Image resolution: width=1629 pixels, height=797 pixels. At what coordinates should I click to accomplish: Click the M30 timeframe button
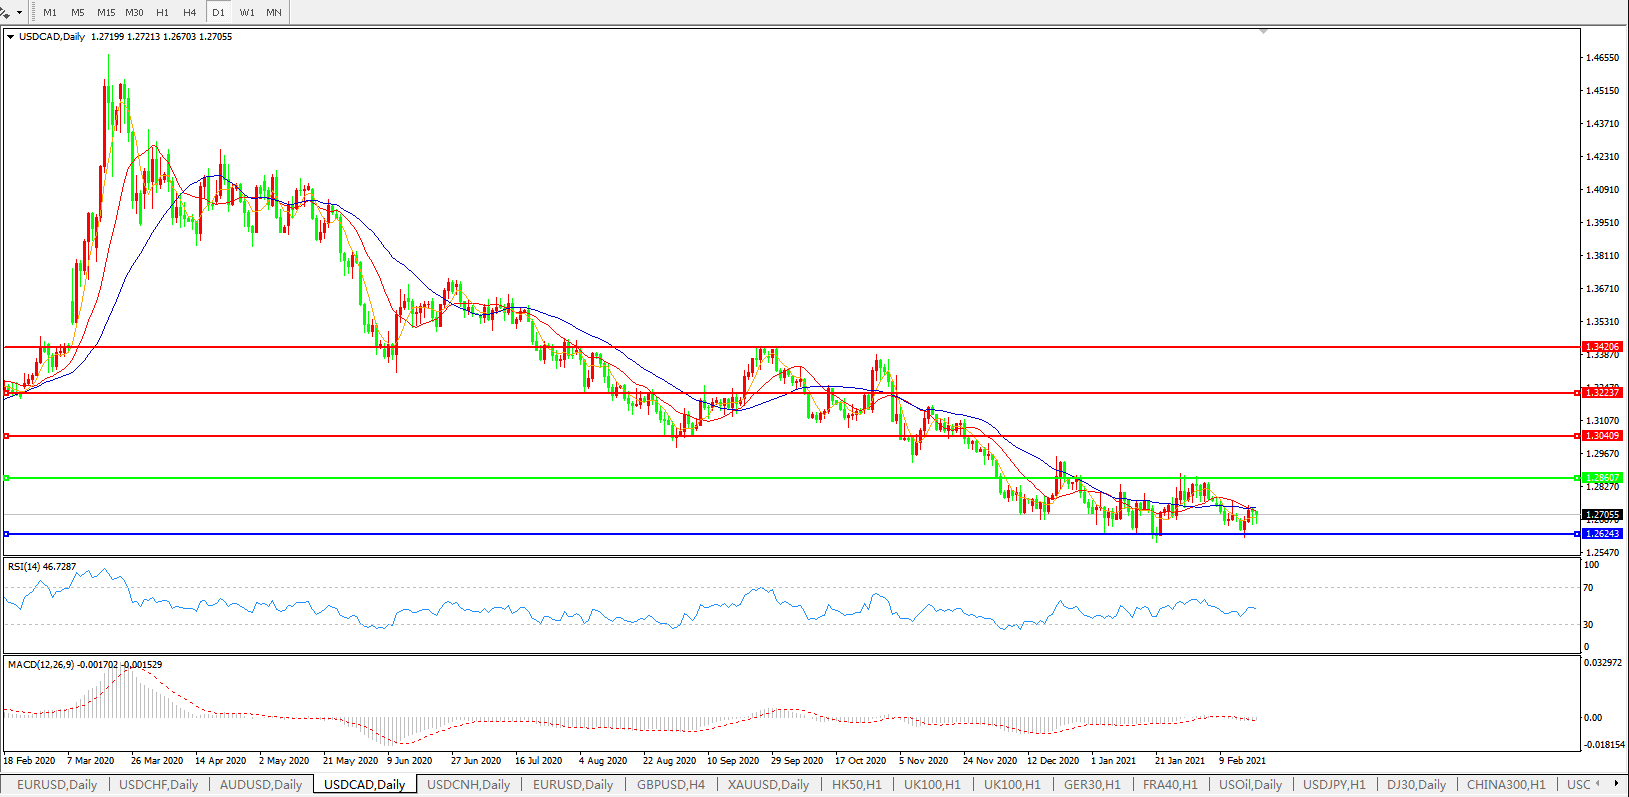tap(134, 13)
